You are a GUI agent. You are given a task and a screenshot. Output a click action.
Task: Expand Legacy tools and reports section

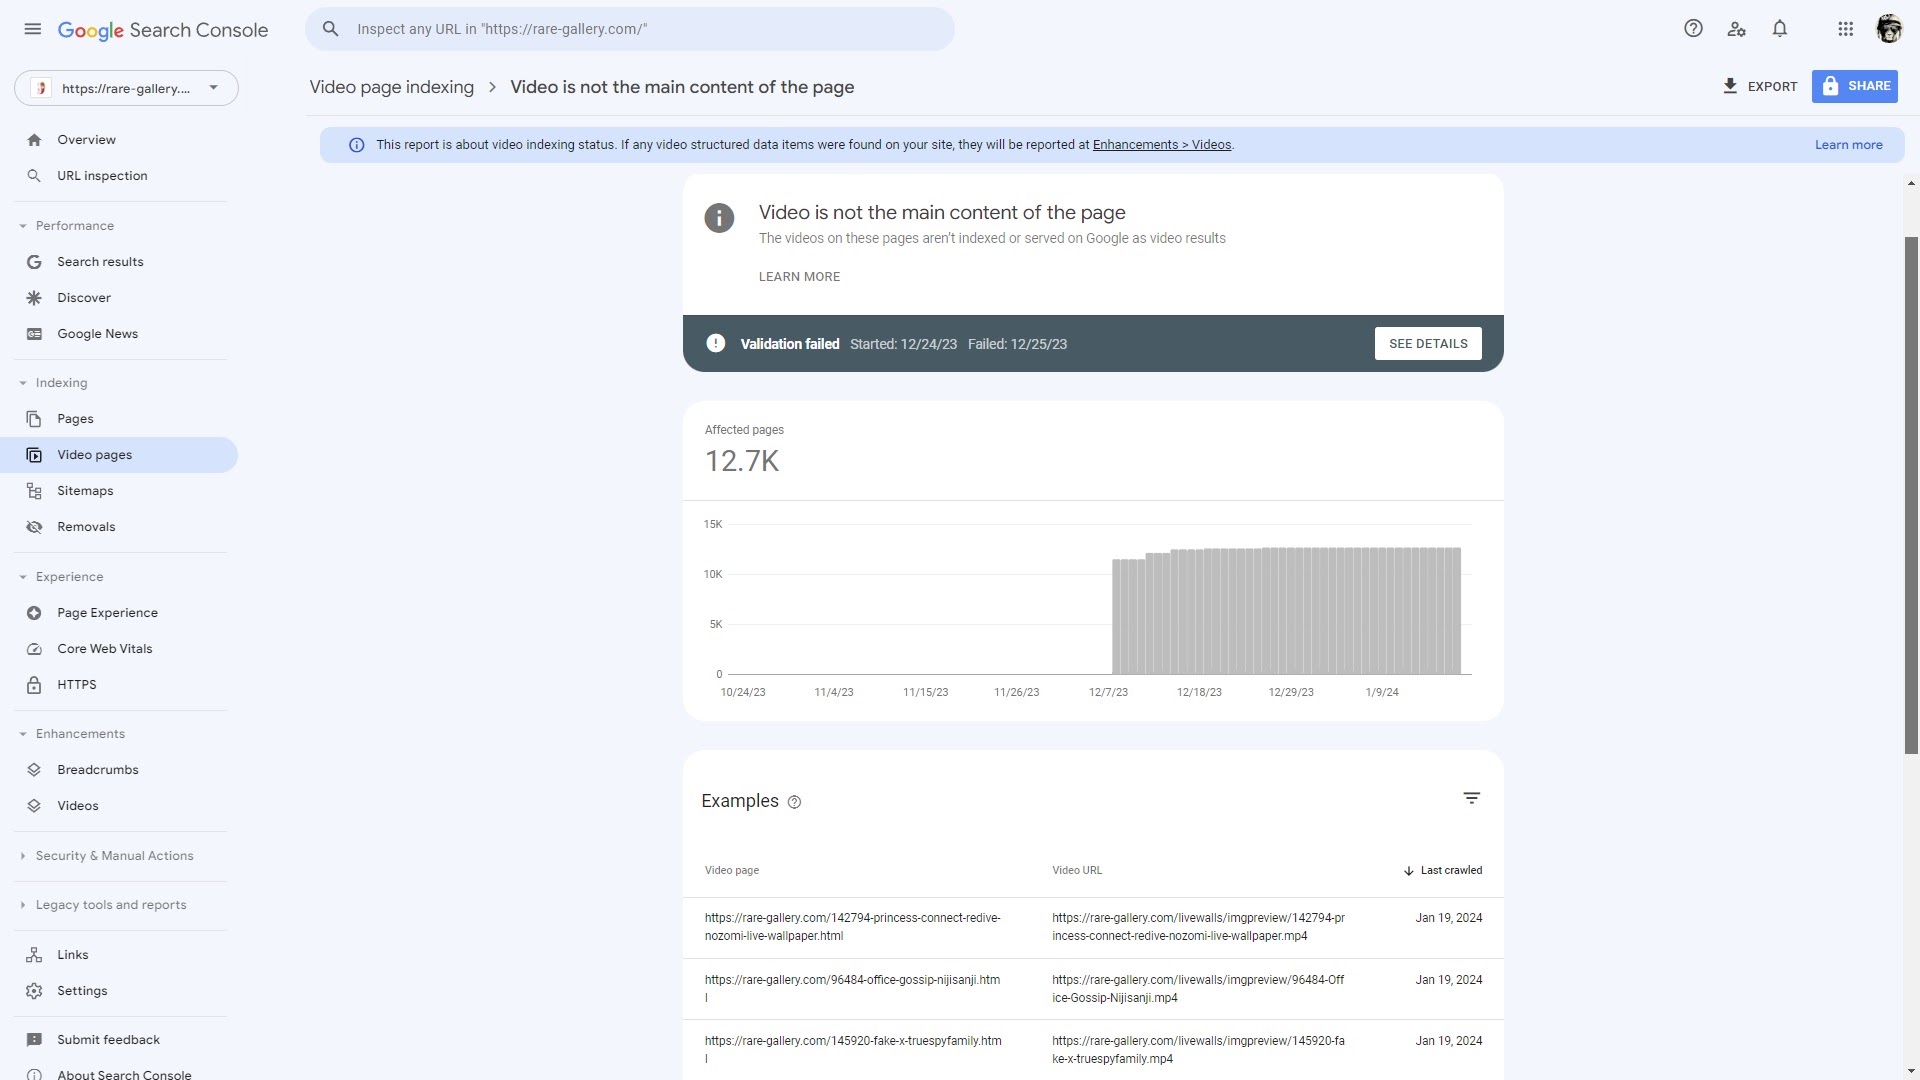23,905
